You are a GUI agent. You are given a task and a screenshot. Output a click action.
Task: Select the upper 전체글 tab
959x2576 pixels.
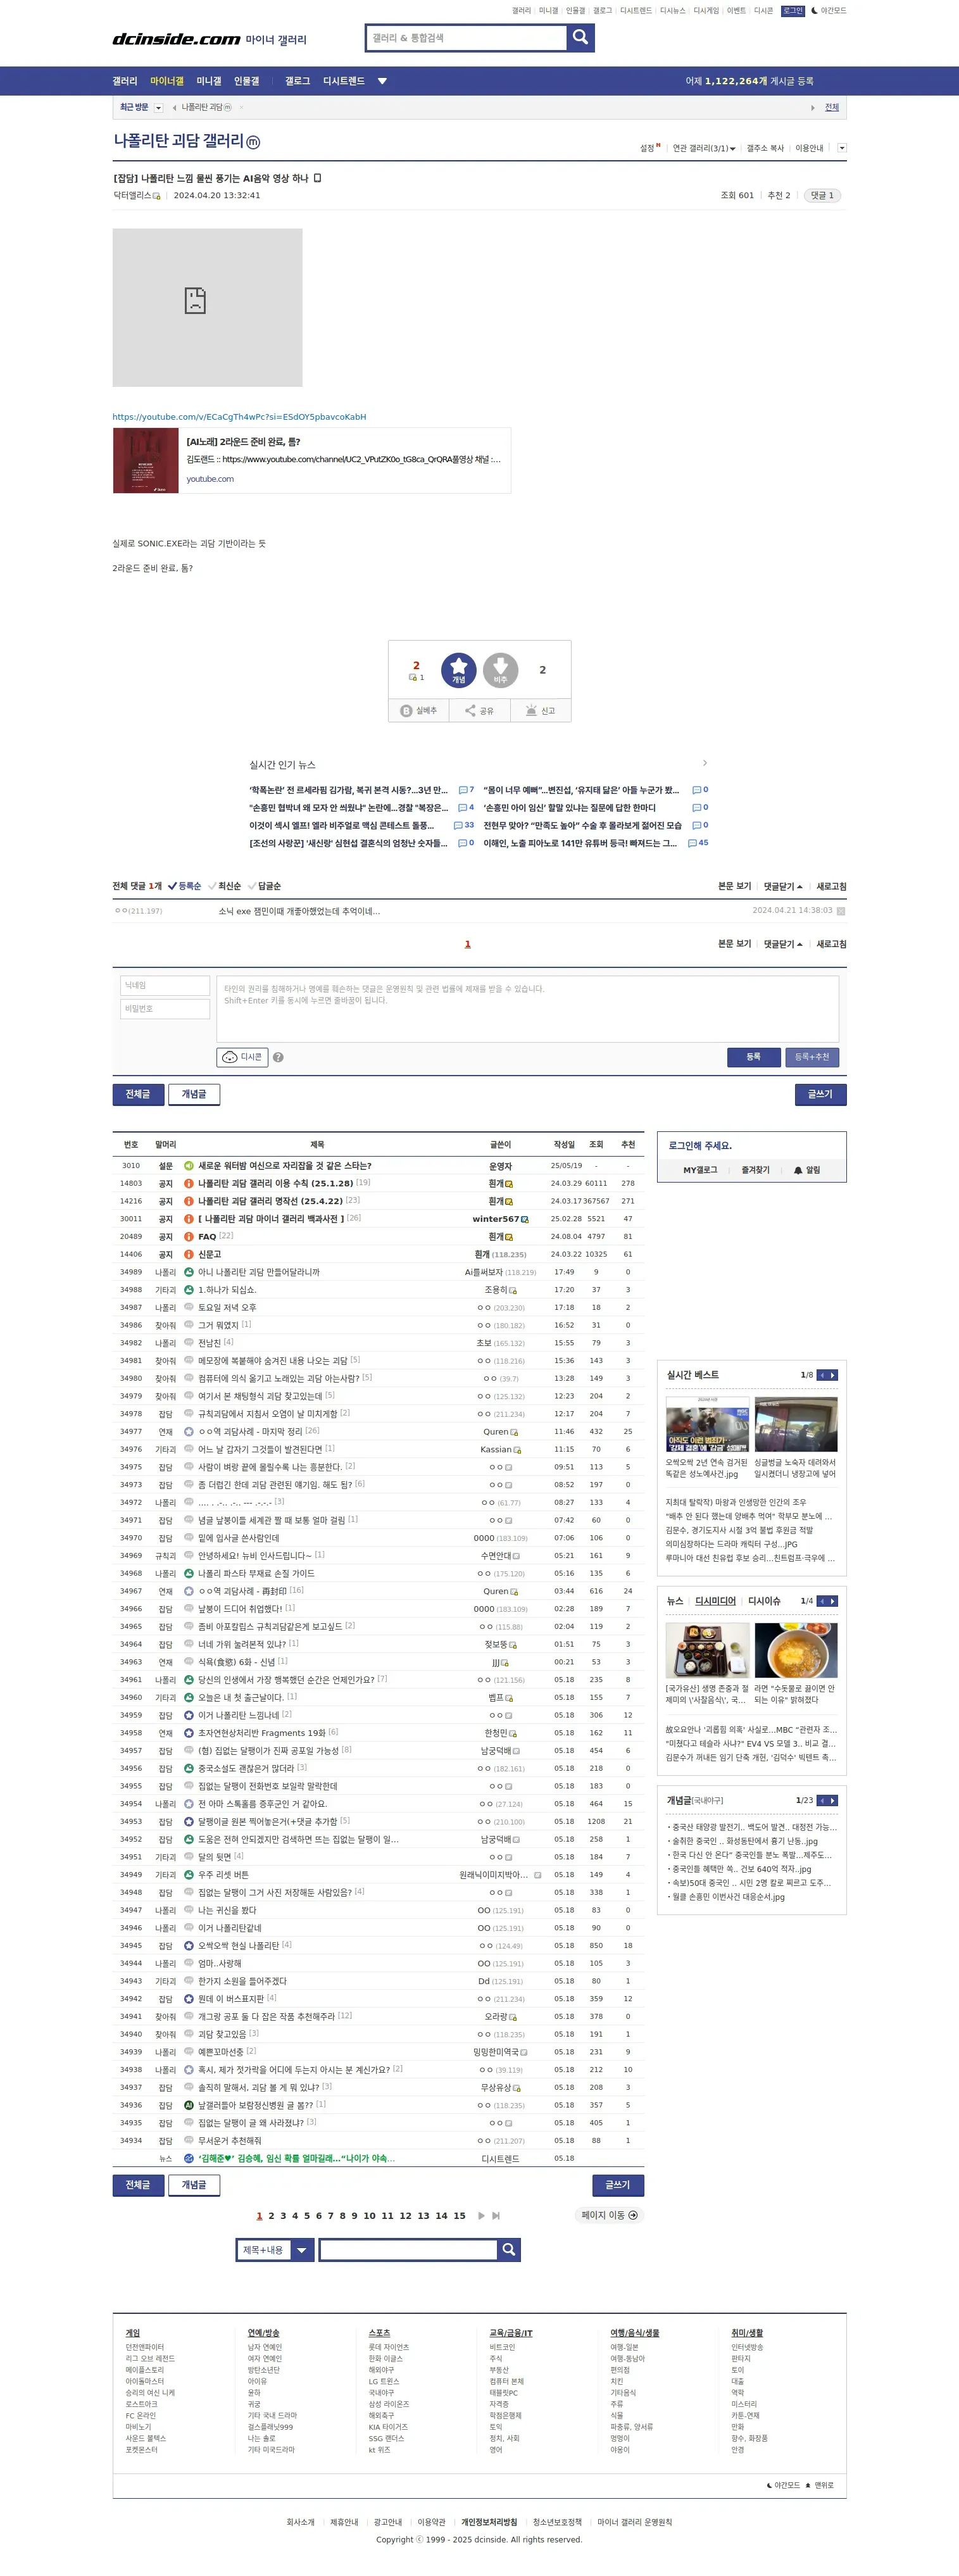click(138, 1094)
